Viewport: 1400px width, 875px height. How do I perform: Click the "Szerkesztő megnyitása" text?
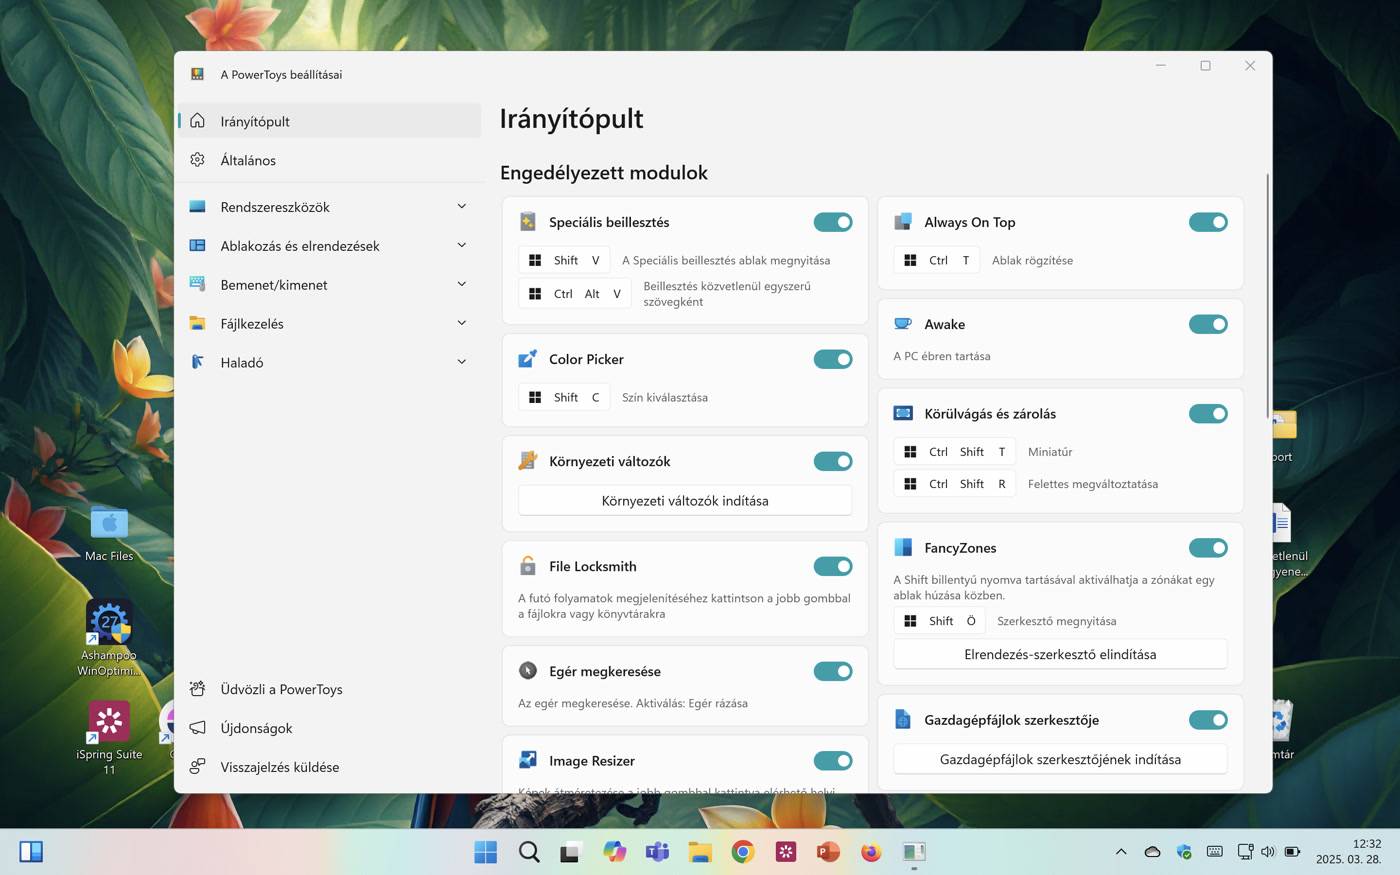(x=1057, y=621)
